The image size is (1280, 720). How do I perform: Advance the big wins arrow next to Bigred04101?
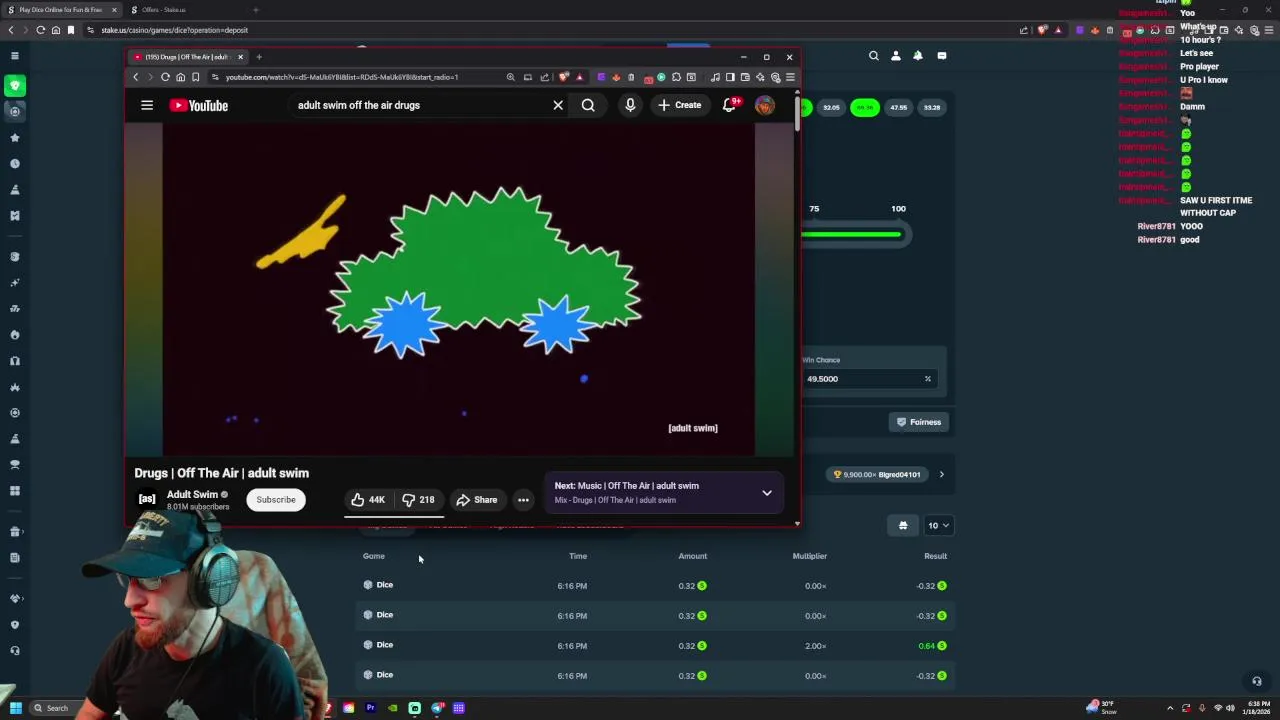click(941, 475)
